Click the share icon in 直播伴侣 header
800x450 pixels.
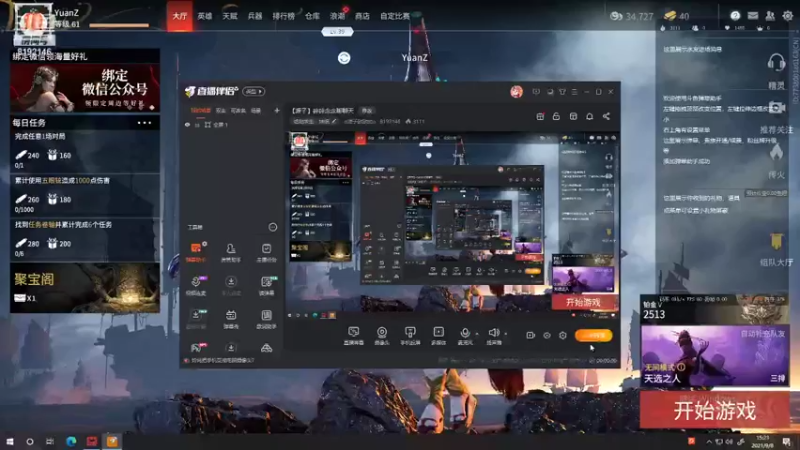[x=606, y=116]
